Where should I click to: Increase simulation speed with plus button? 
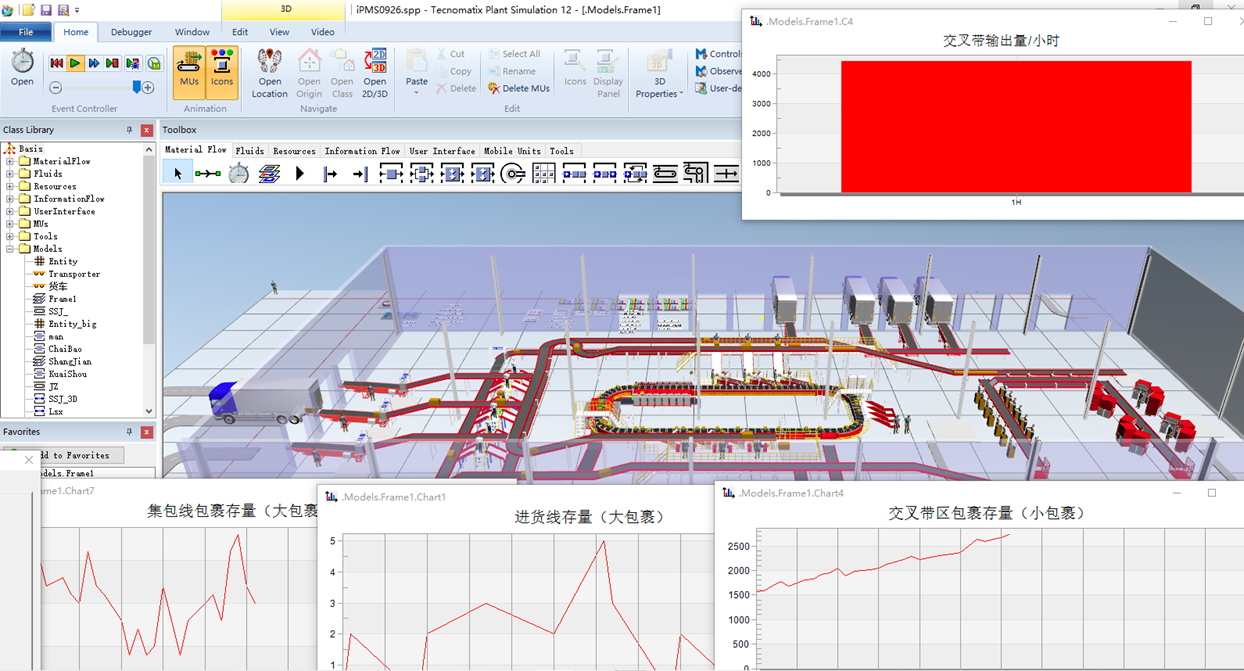[148, 88]
